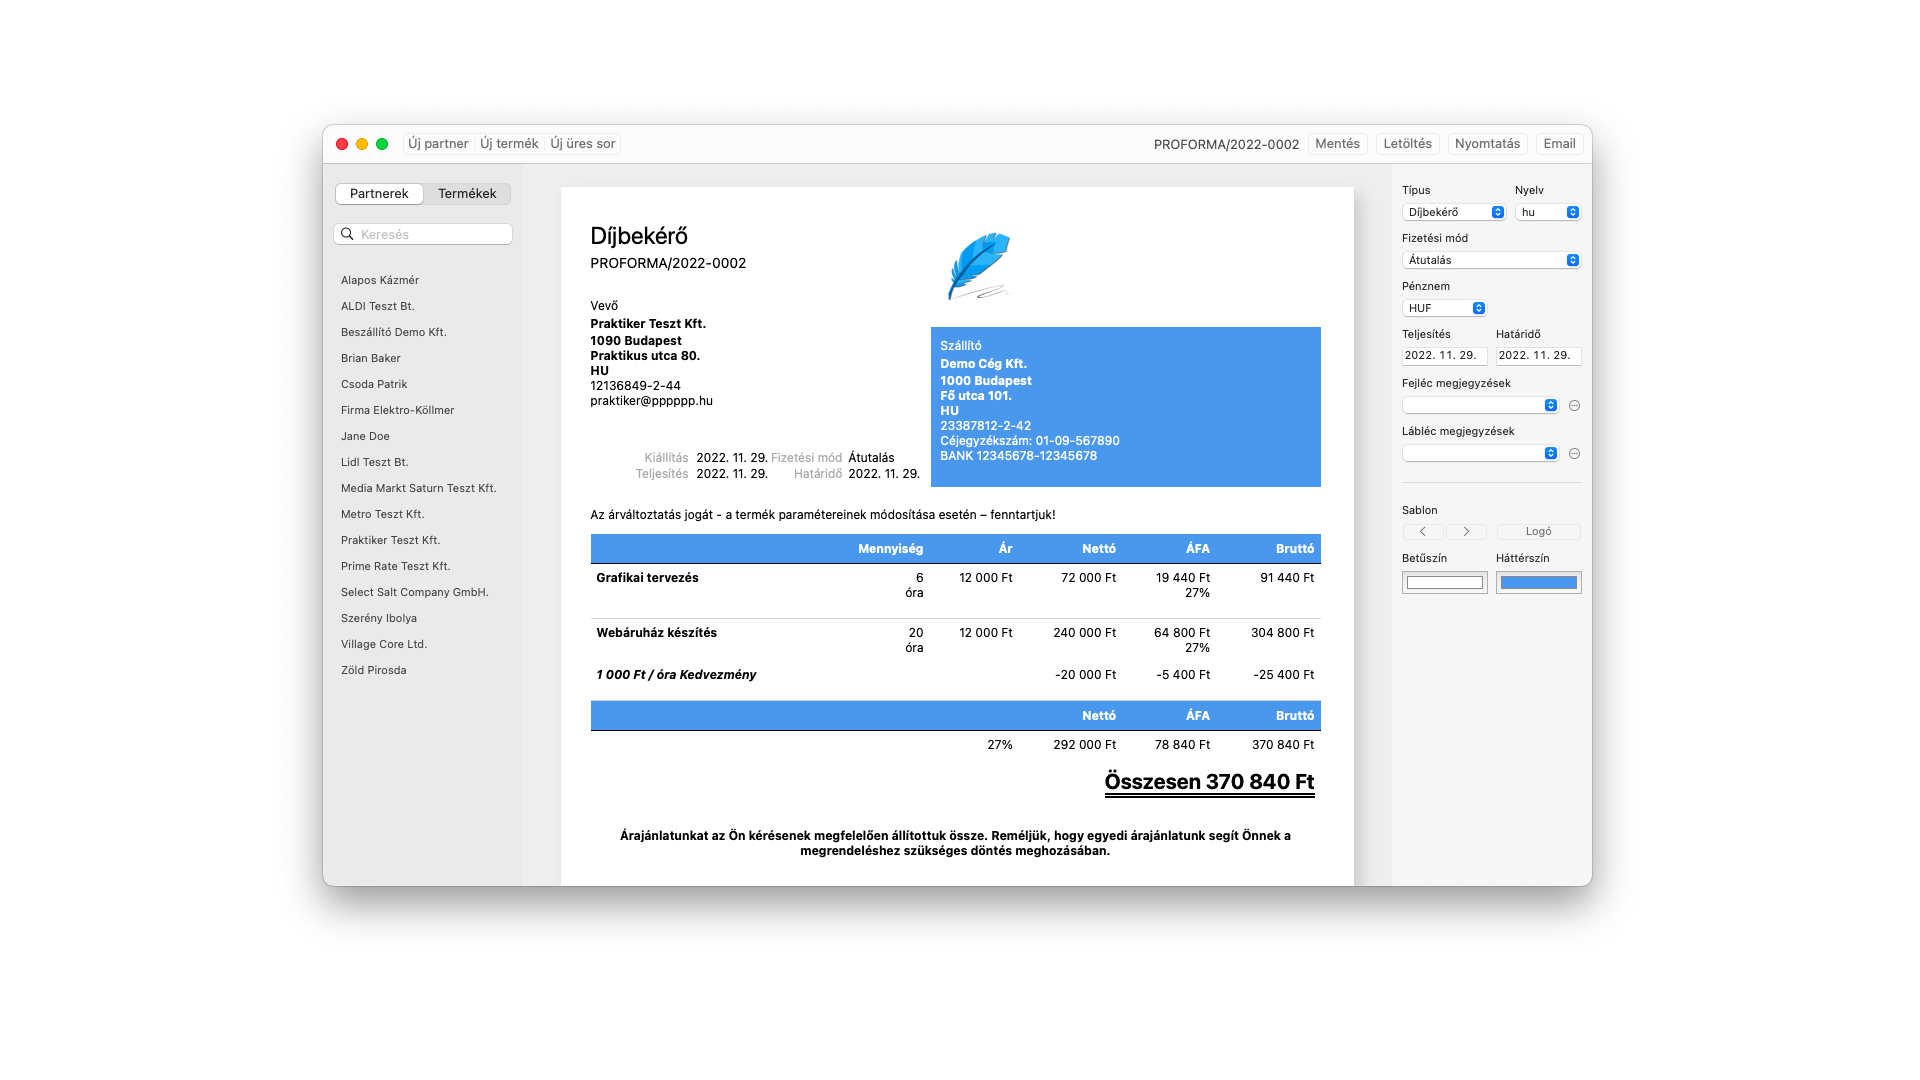Viewport: 1920px width, 1080px height.
Task: Select the previous template arrow under Sablon
Action: pyautogui.click(x=1422, y=531)
